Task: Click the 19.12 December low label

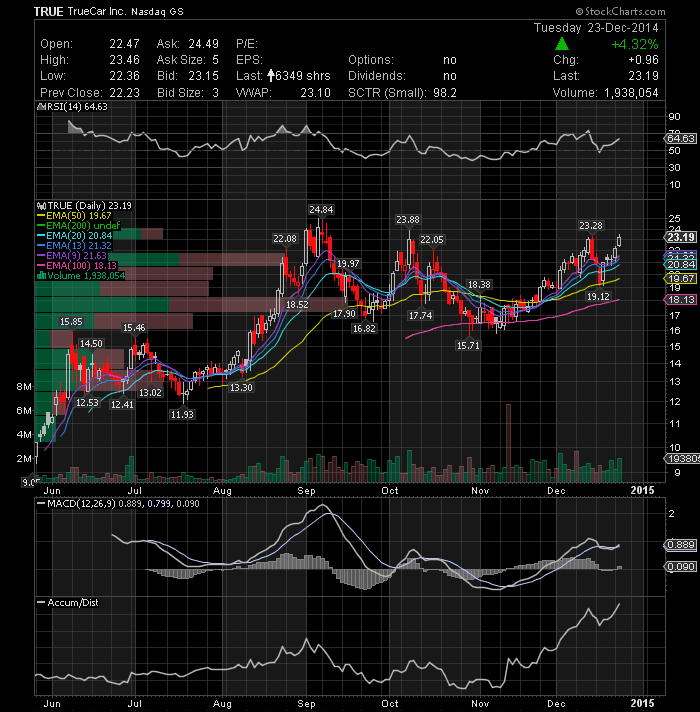Action: coord(598,297)
